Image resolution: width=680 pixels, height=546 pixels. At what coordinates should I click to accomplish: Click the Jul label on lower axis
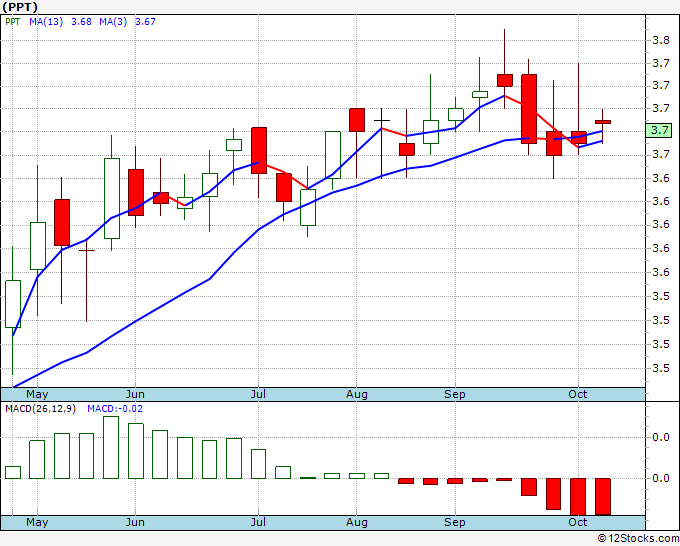coord(258,522)
